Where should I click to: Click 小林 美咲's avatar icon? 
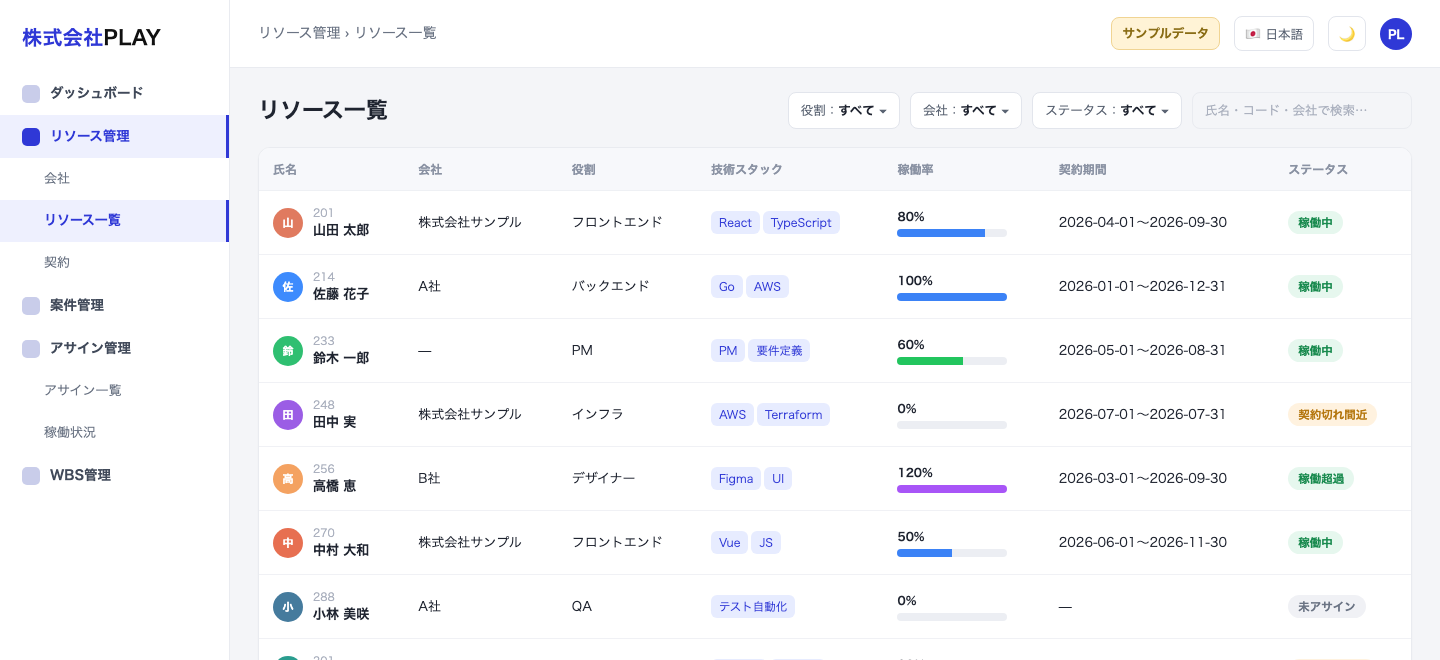point(288,607)
